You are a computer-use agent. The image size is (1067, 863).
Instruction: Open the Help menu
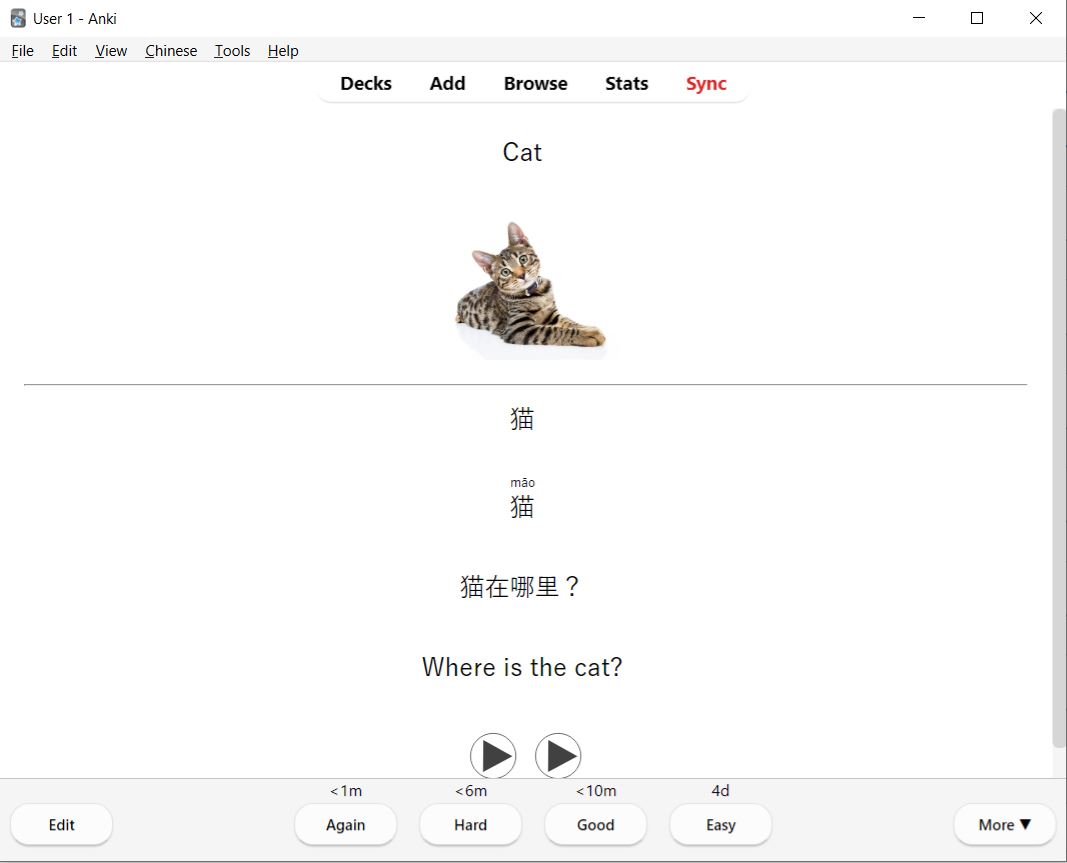tap(283, 51)
